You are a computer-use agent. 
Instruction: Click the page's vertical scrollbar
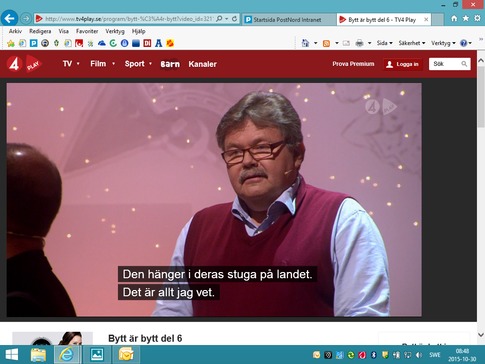(481, 197)
